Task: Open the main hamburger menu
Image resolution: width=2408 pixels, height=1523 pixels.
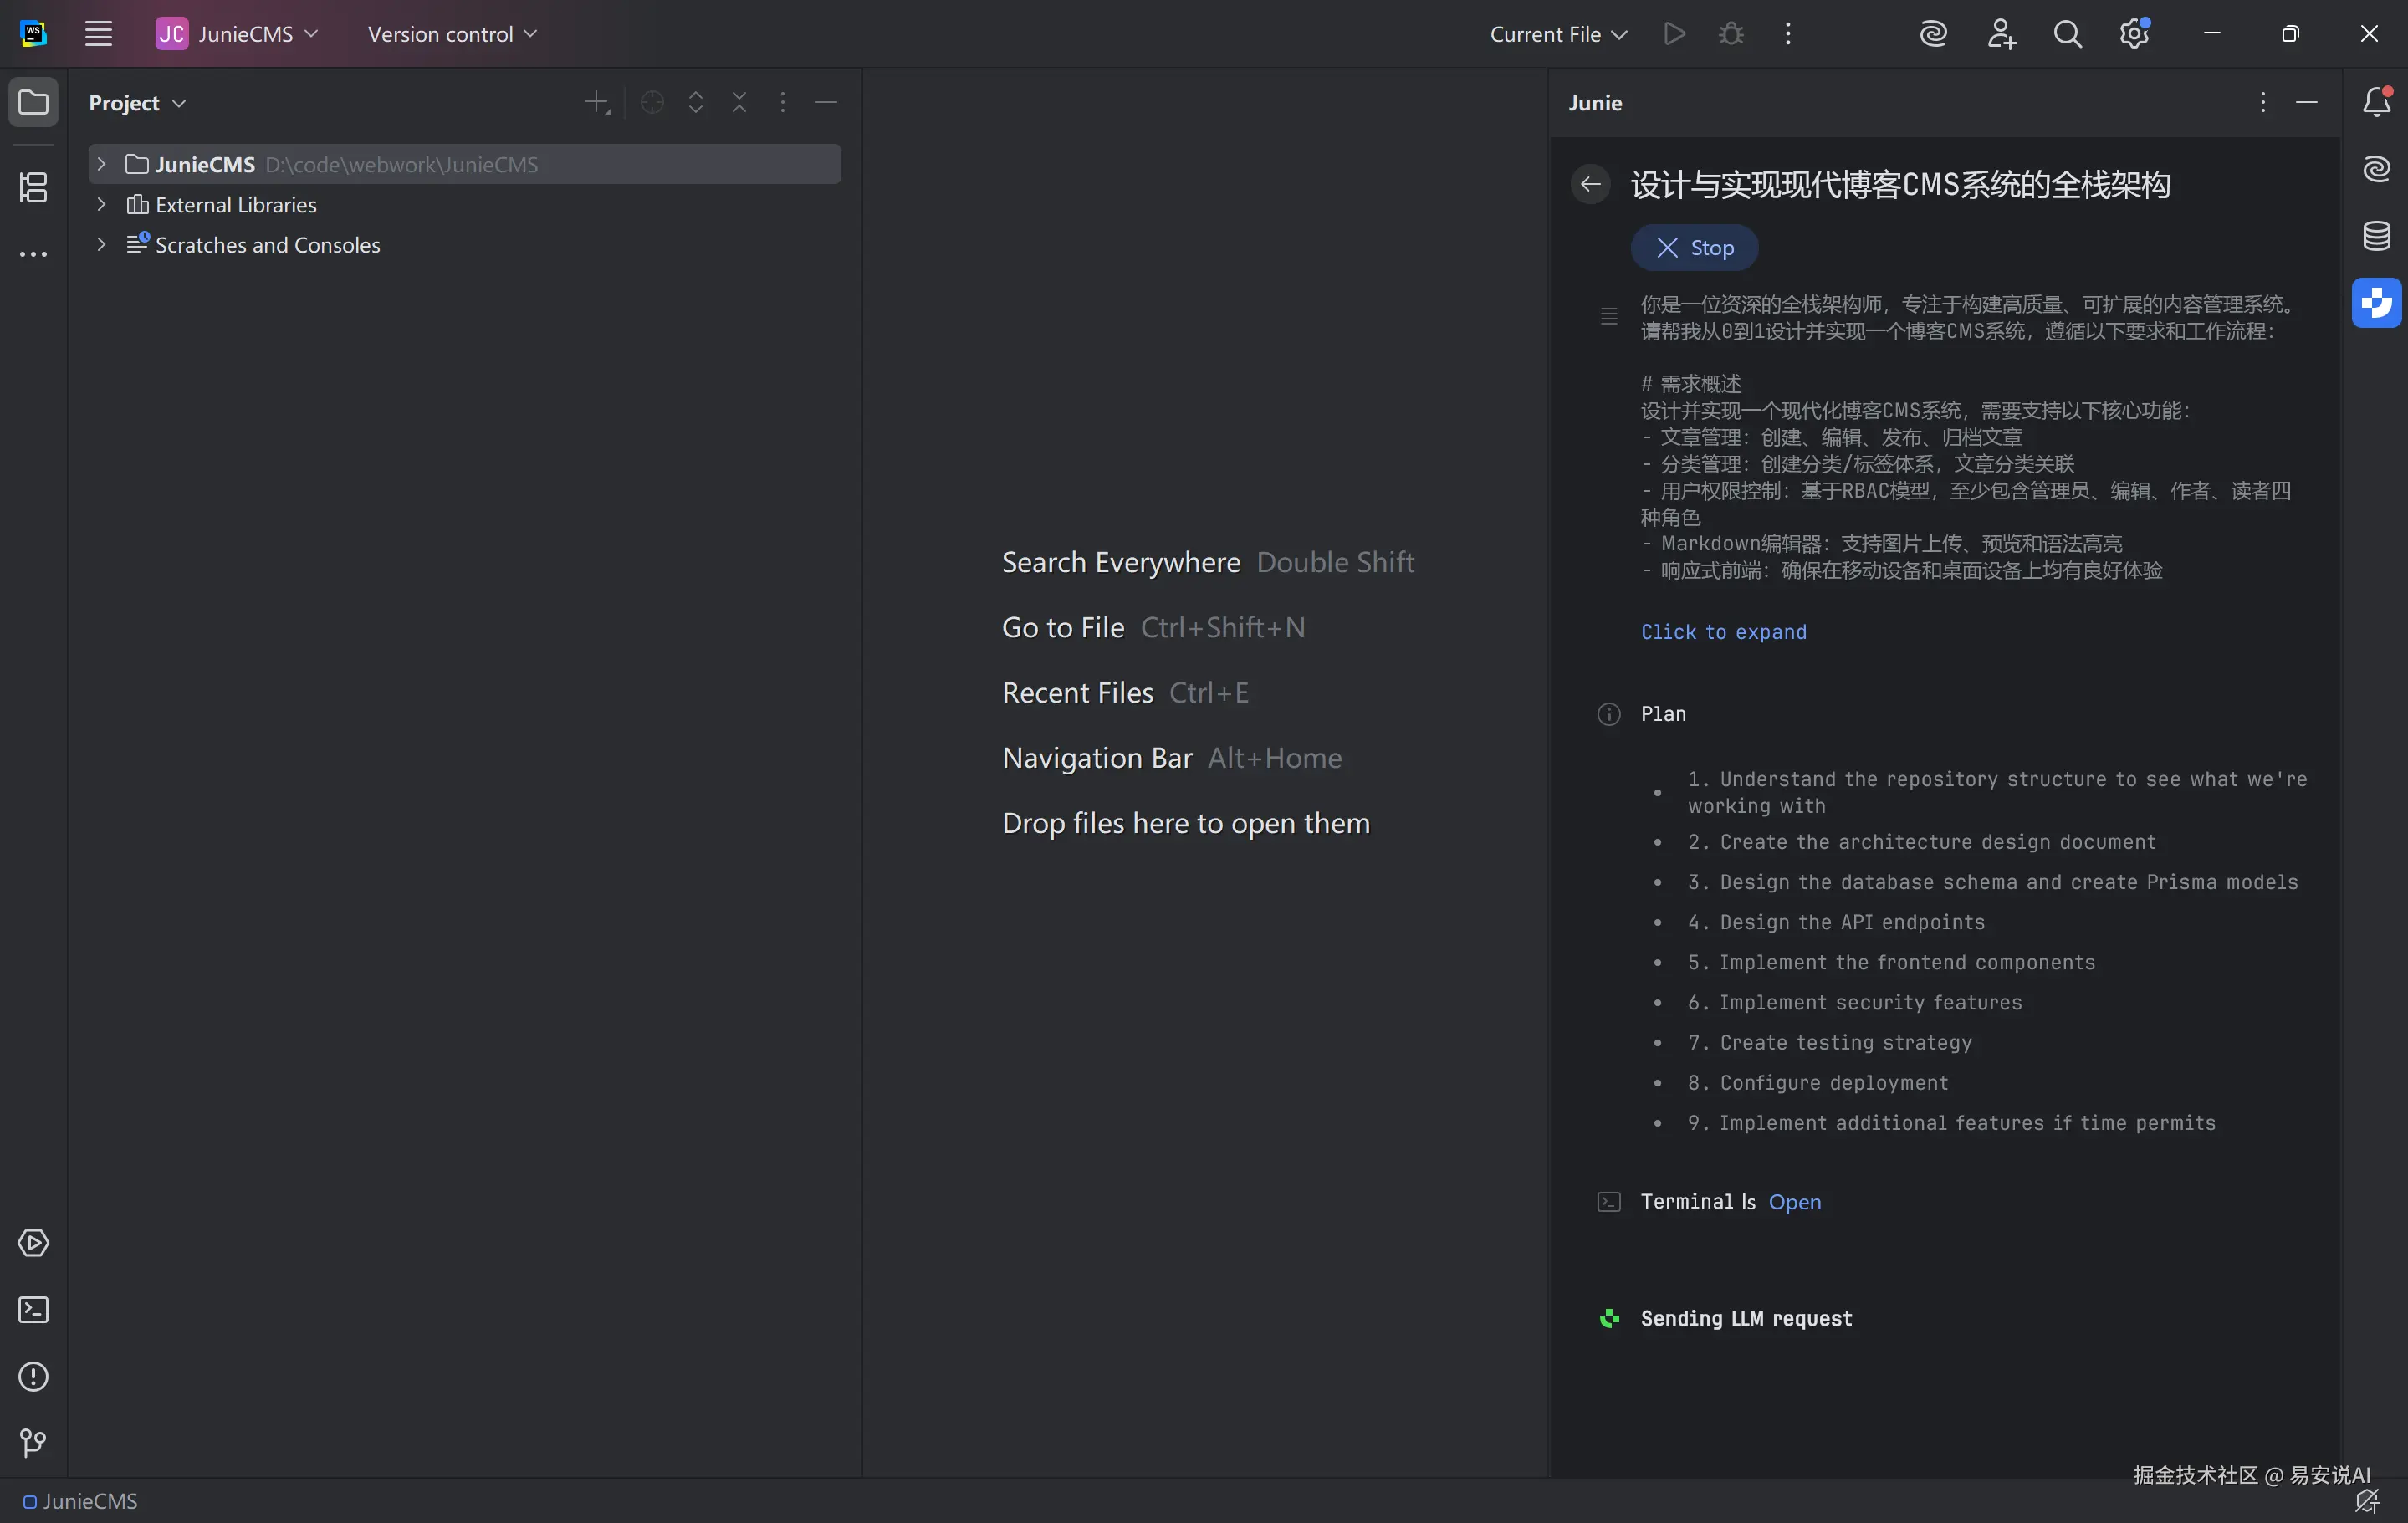Action: point(98,34)
